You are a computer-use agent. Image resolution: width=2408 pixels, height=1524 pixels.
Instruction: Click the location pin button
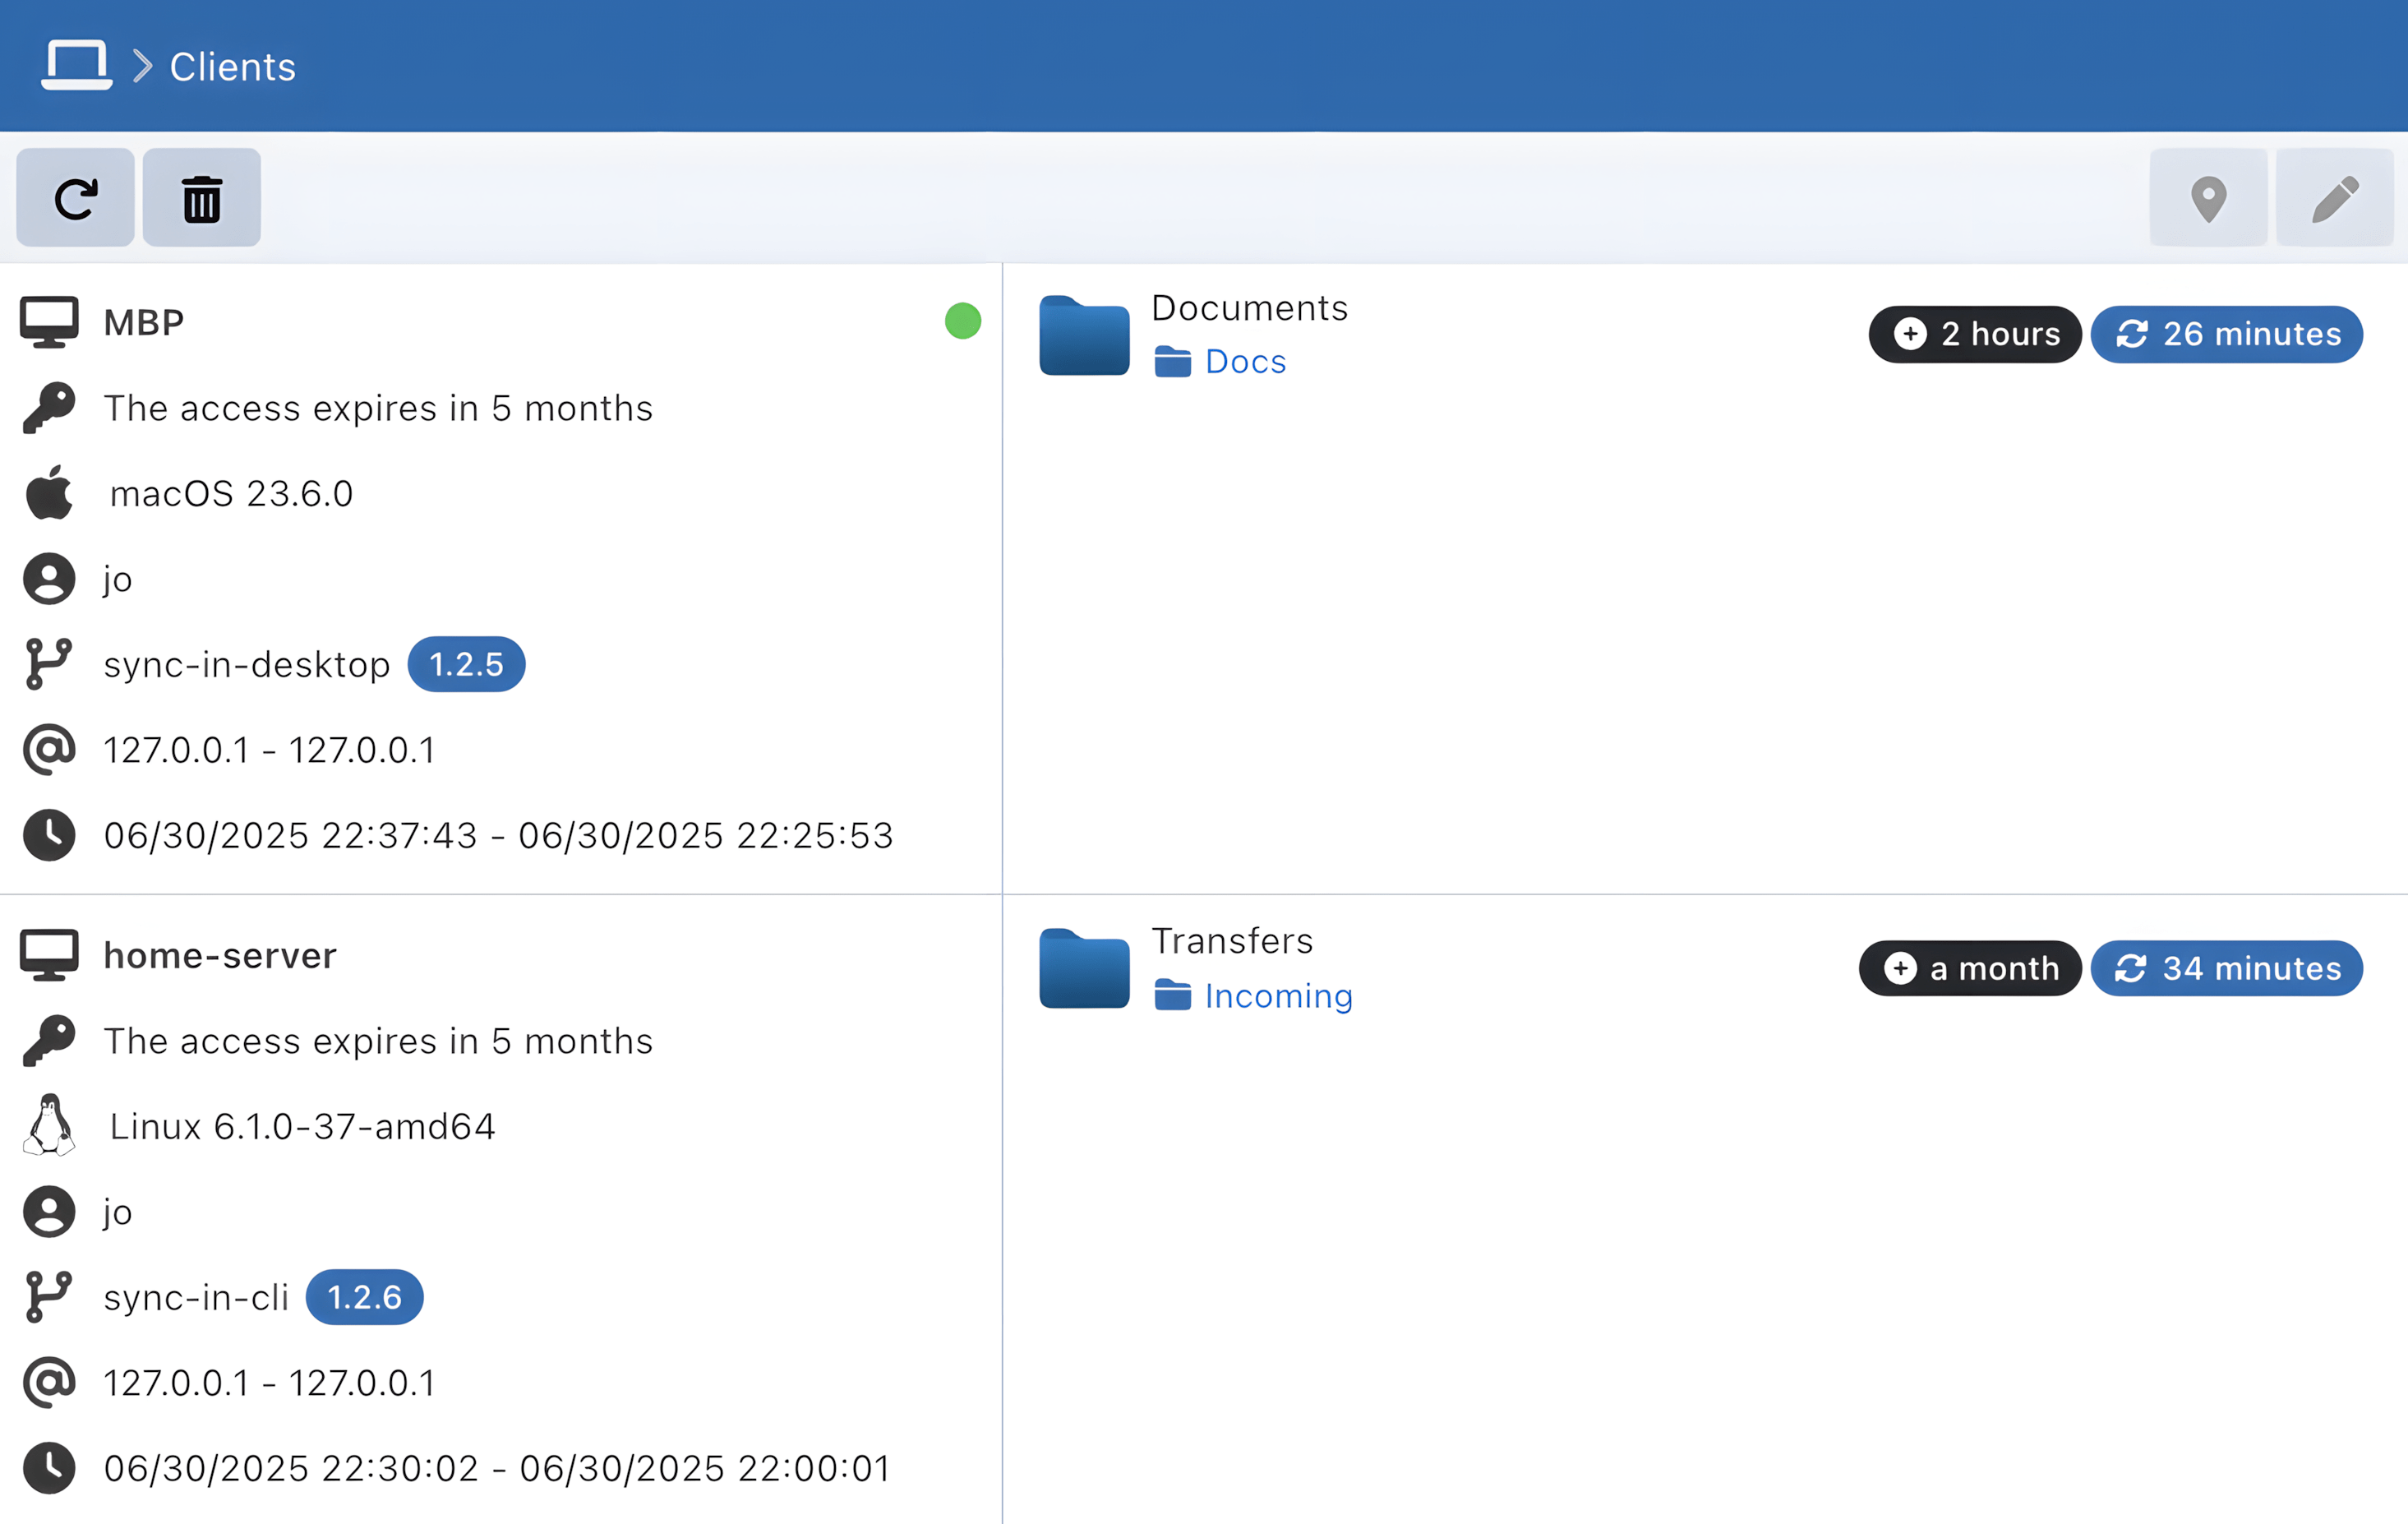coord(2208,198)
